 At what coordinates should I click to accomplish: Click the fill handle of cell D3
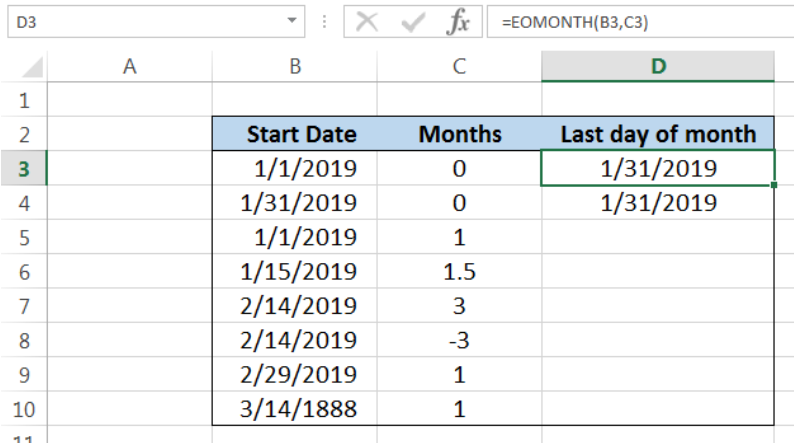tap(774, 185)
